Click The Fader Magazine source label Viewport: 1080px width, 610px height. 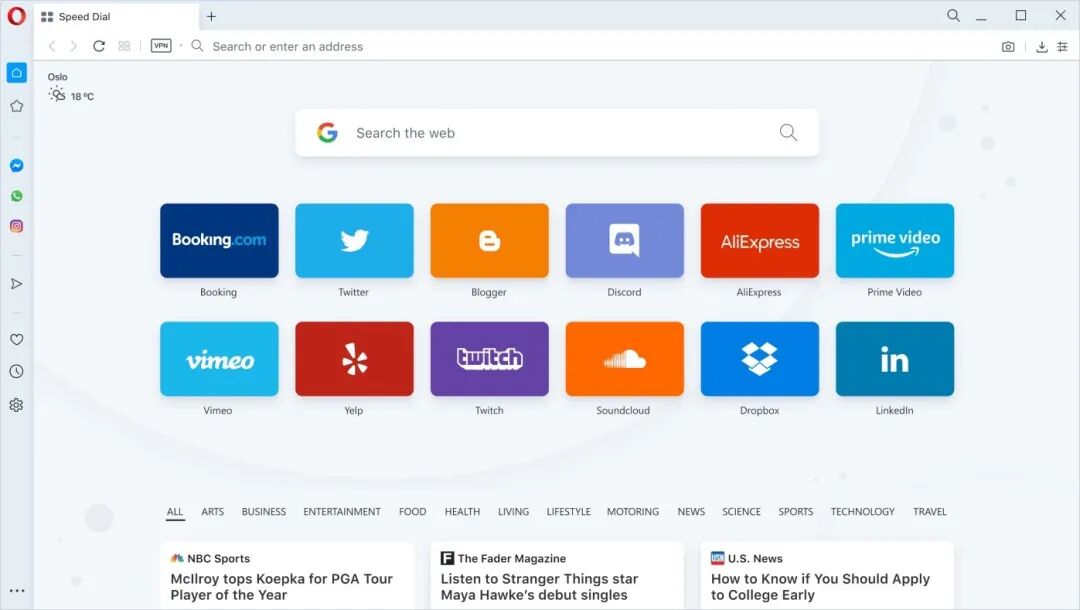(x=503, y=558)
